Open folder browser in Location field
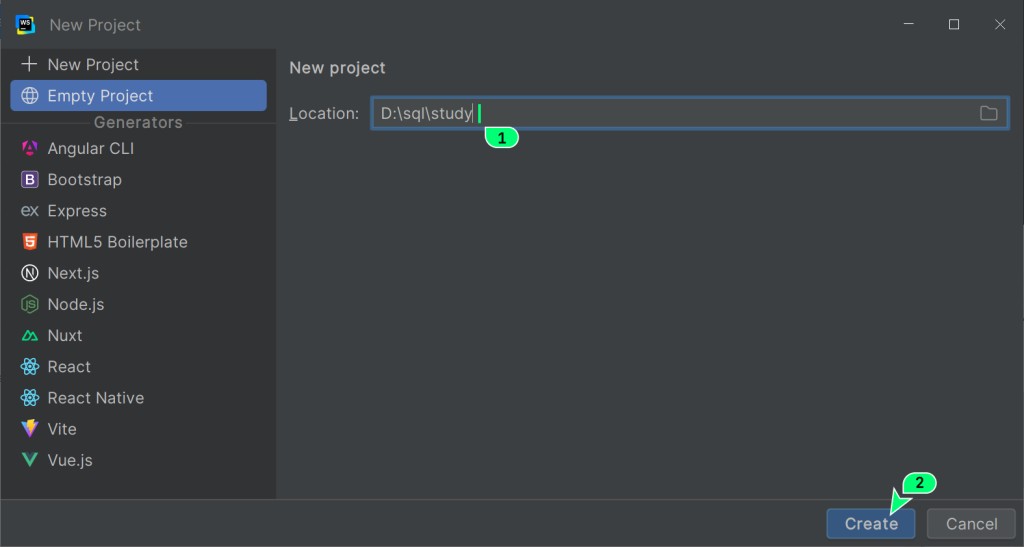The width and height of the screenshot is (1024, 547). pos(988,113)
